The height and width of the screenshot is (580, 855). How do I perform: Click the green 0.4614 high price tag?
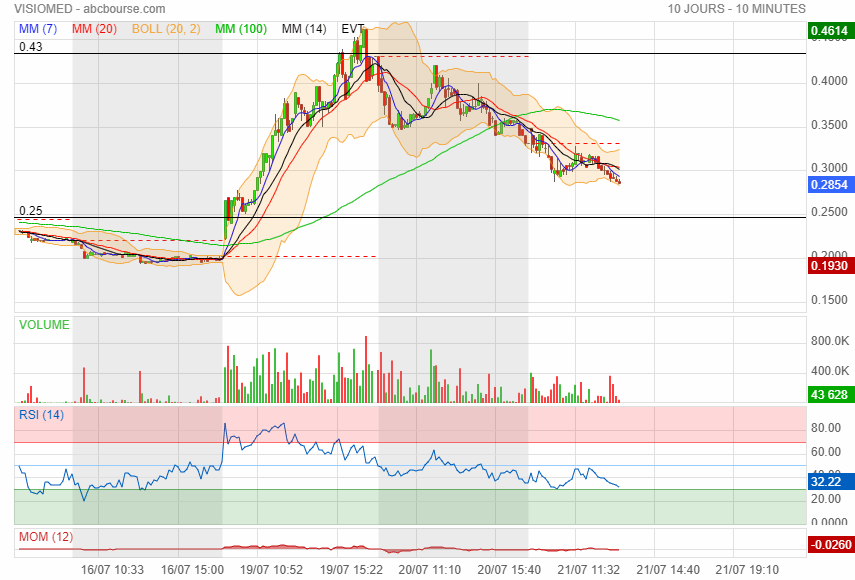(x=830, y=31)
